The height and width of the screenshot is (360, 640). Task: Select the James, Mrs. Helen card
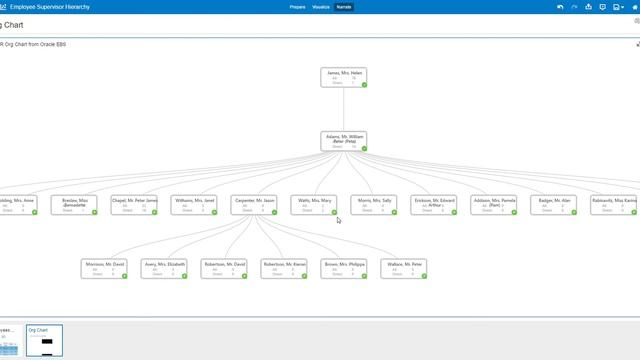tap(344, 77)
